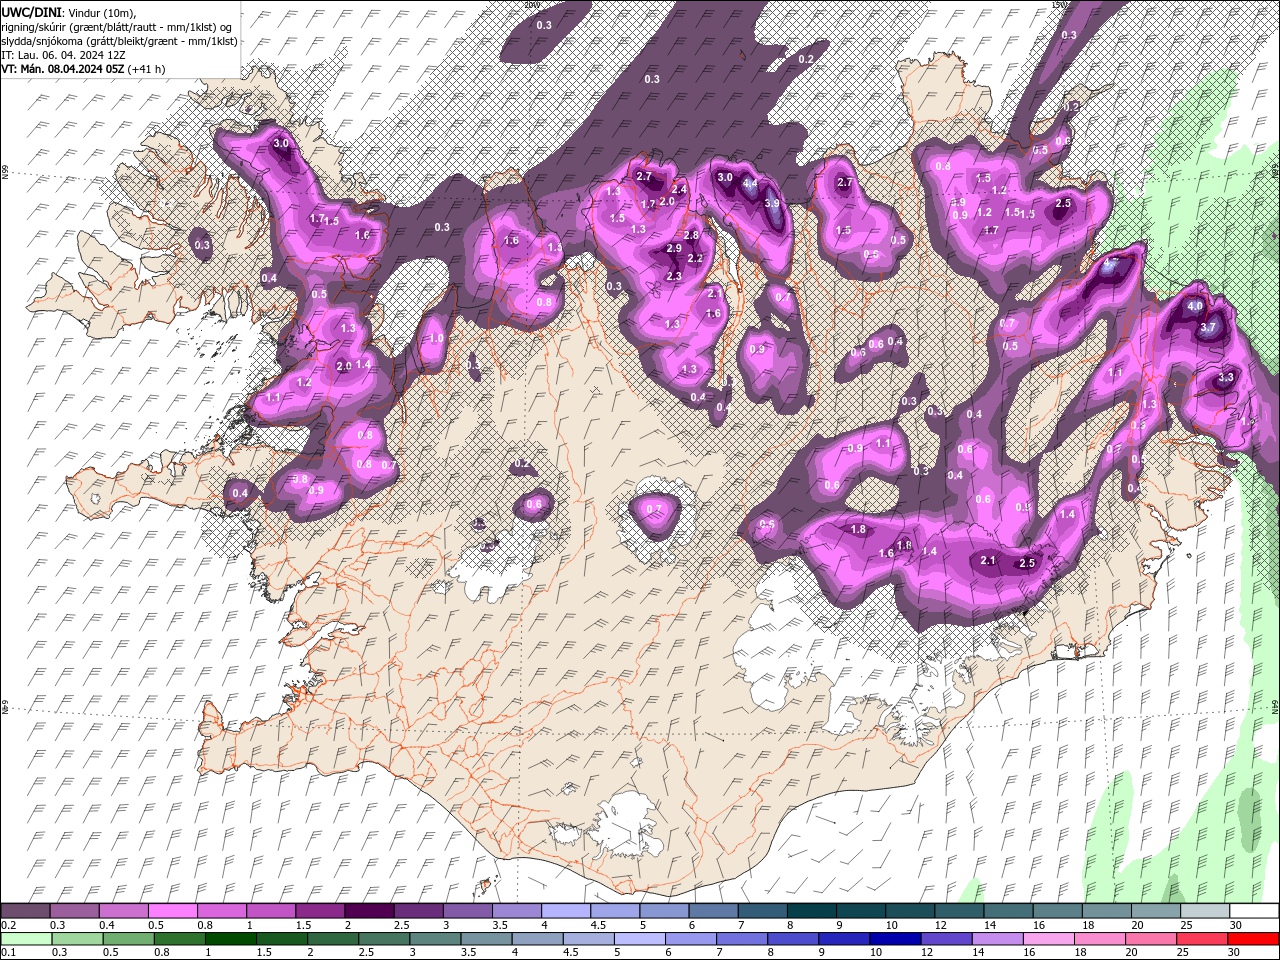Click the "3.7" snowfall value in the east
Viewport: 1280px width, 960px height.
pyautogui.click(x=1208, y=327)
